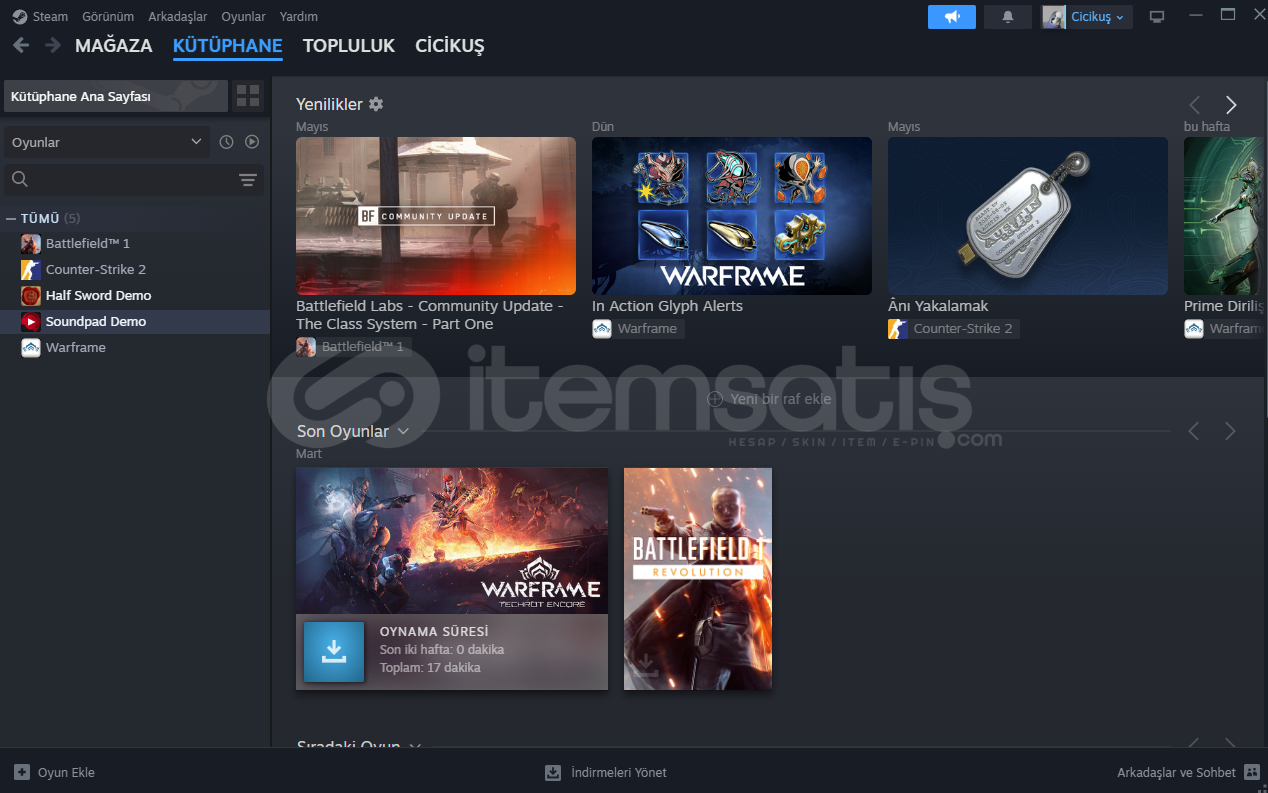This screenshot has width=1268, height=793.
Task: Open the Warframe glyph alerts thumbnail
Action: point(732,216)
